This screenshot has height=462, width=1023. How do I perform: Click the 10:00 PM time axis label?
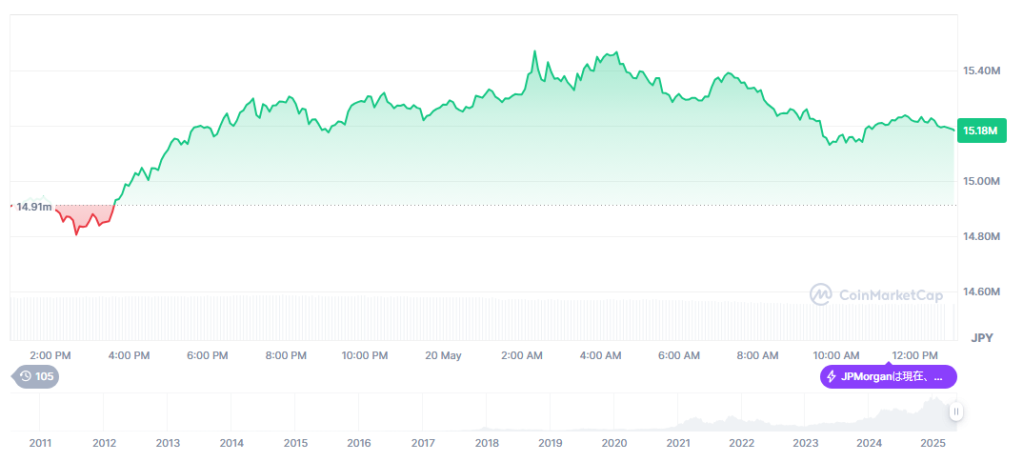(364, 356)
